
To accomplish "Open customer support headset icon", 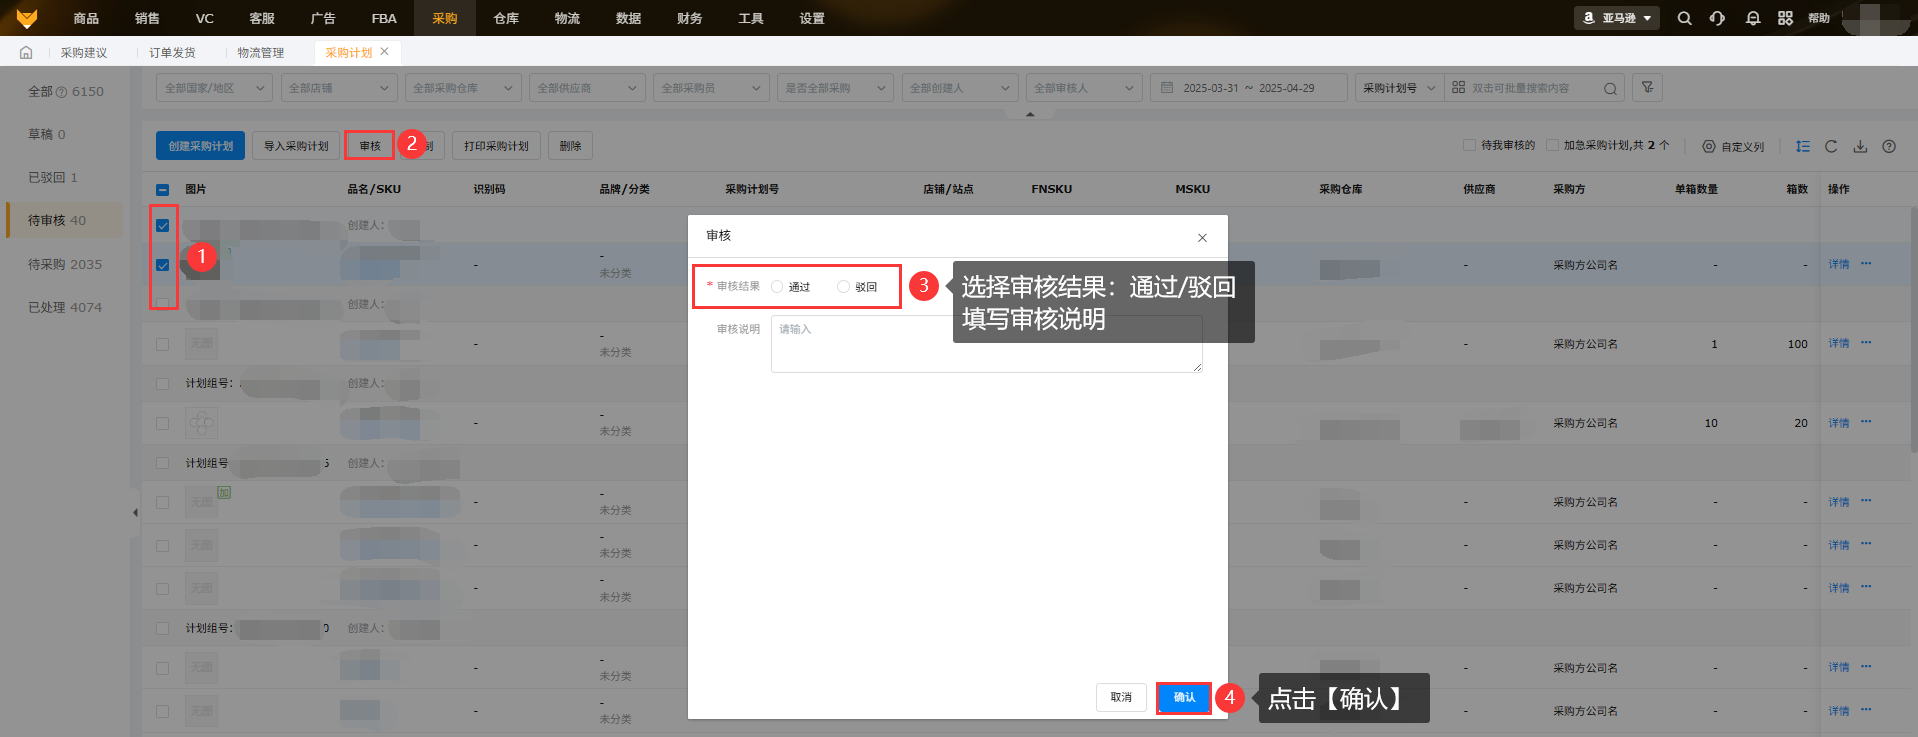I will tap(1717, 18).
